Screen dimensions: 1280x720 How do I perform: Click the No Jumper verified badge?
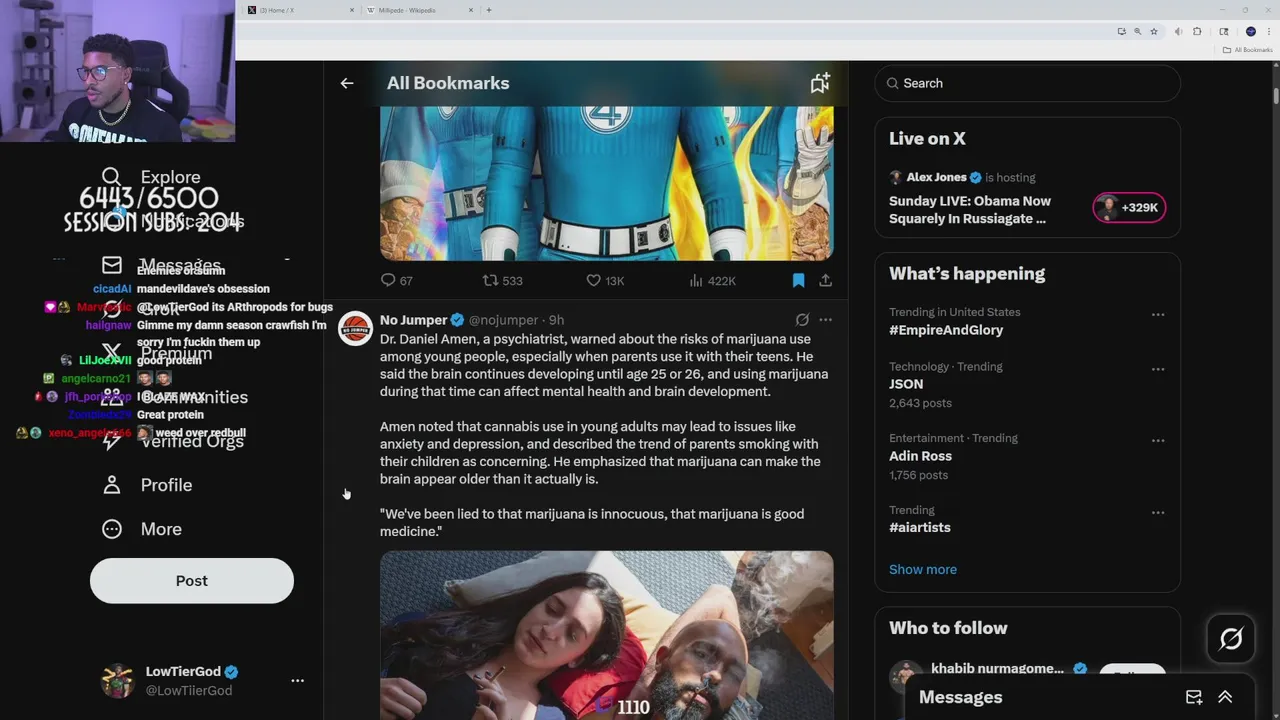tap(457, 320)
